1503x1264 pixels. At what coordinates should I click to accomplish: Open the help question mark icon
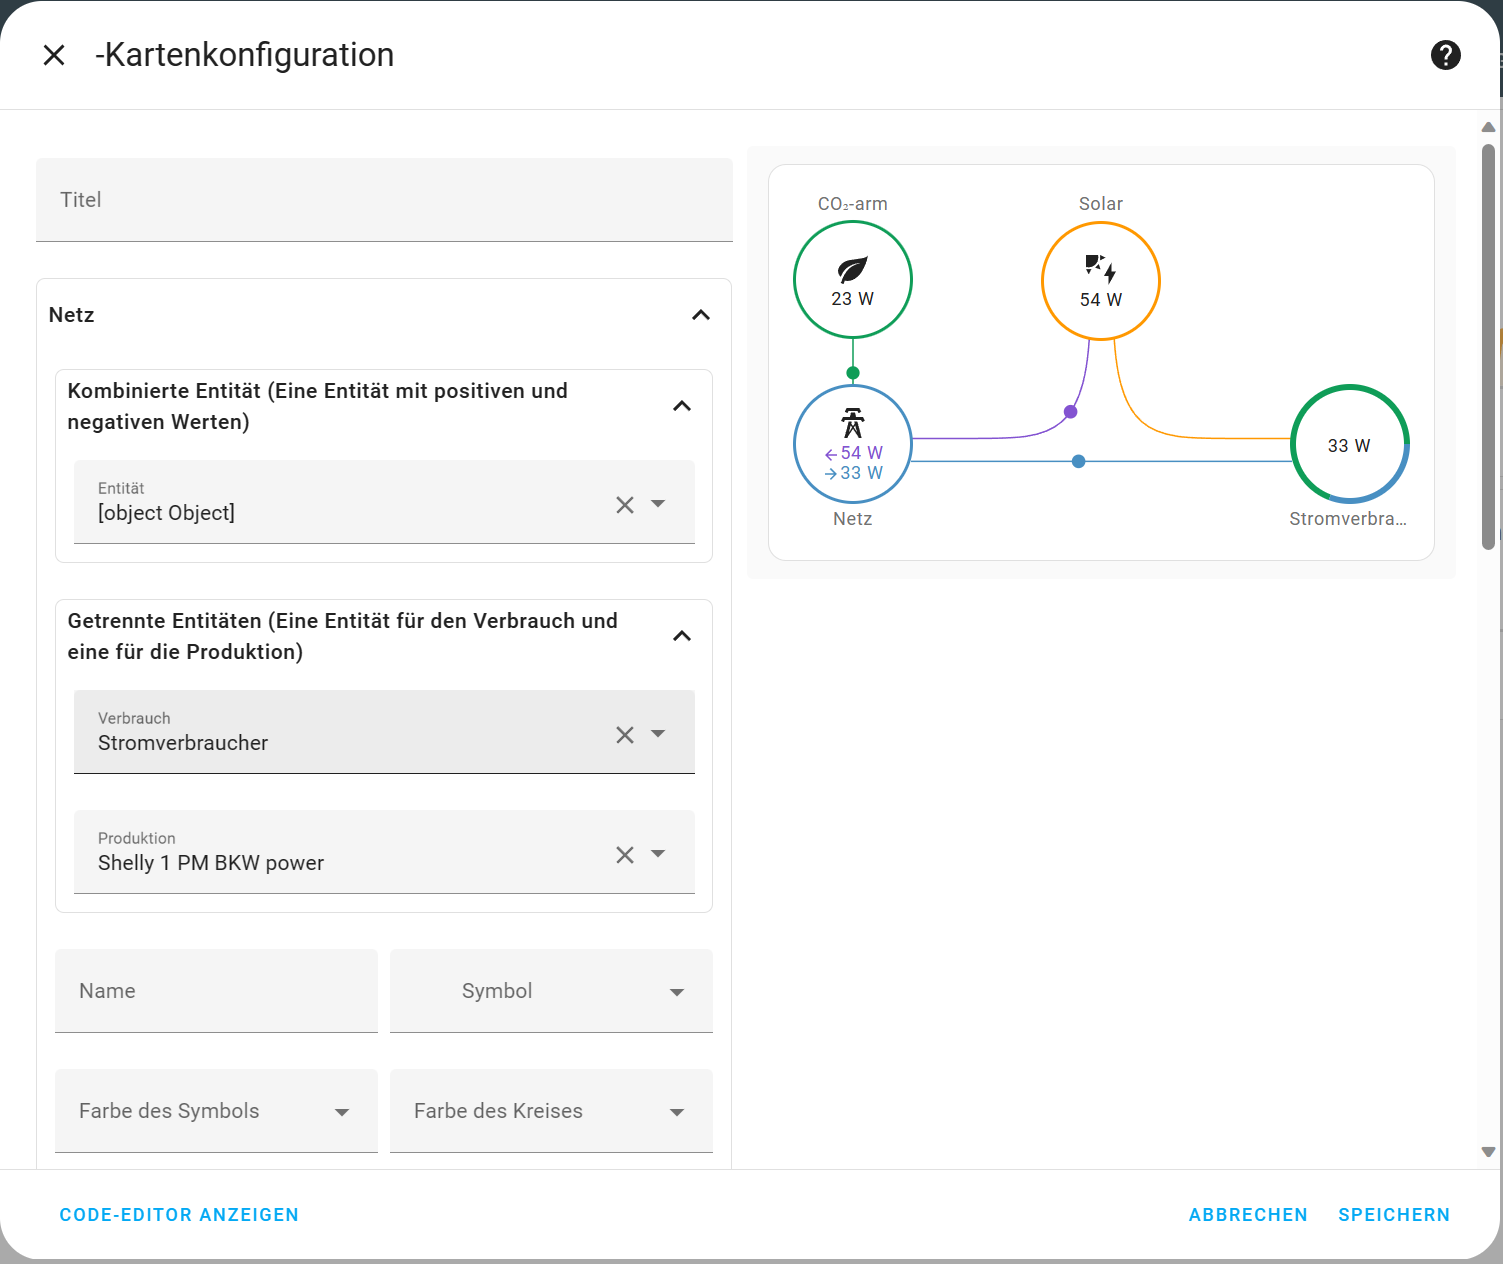tap(1445, 55)
